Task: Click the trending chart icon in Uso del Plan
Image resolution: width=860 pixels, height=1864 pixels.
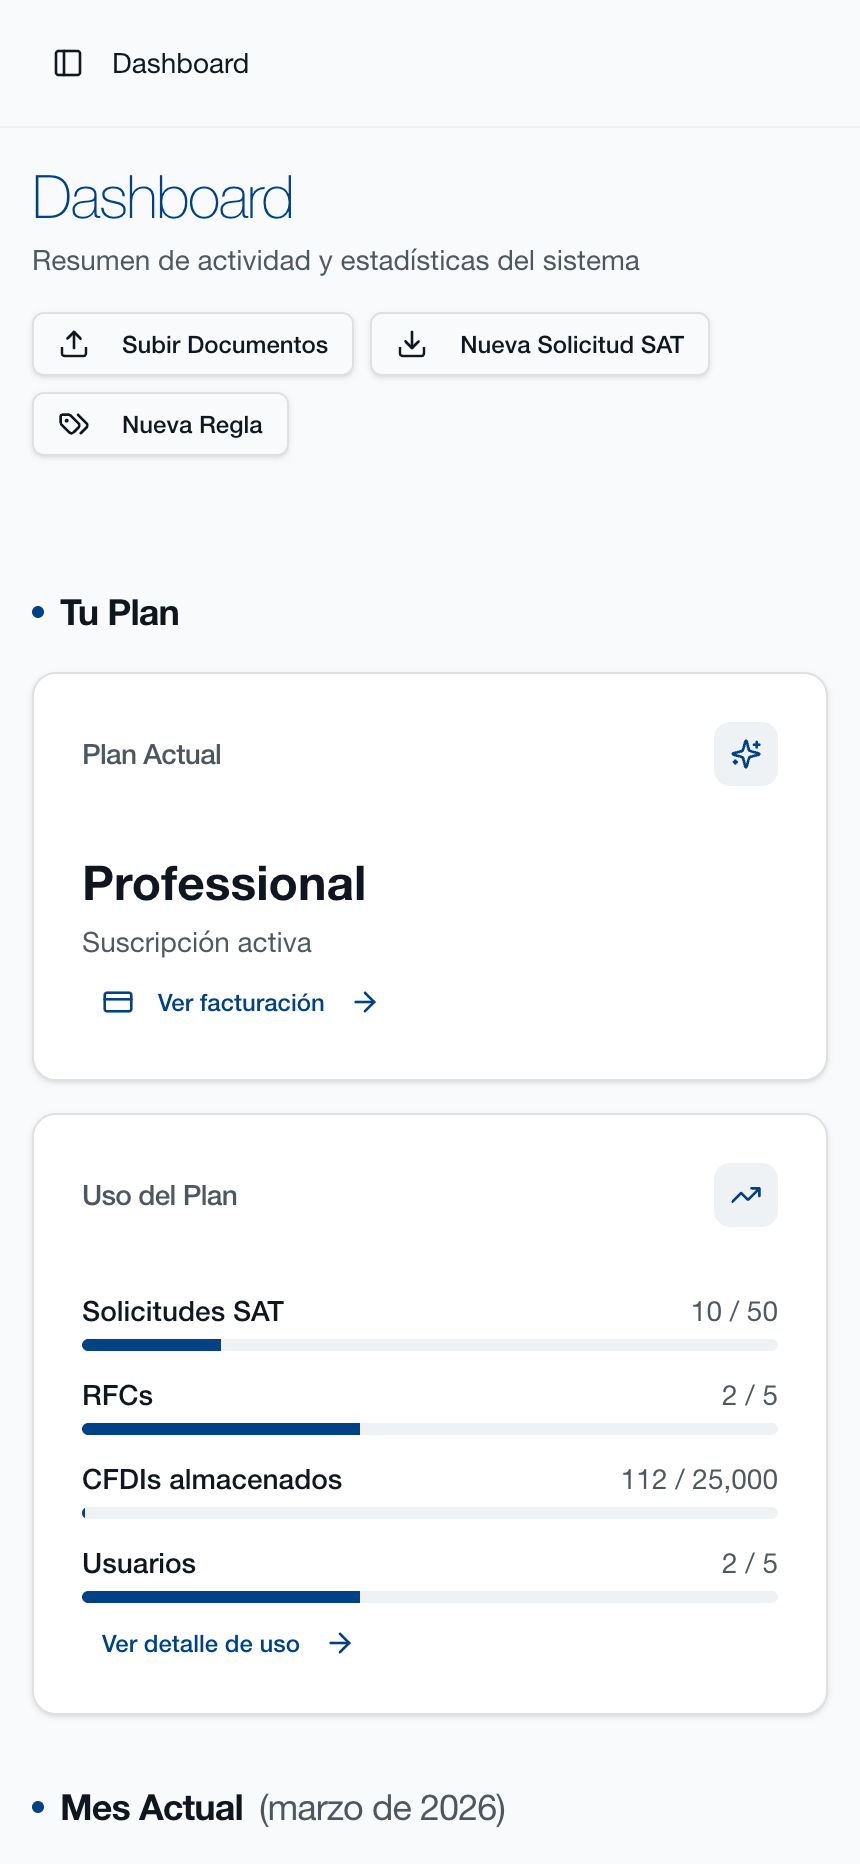Action: coord(746,1195)
